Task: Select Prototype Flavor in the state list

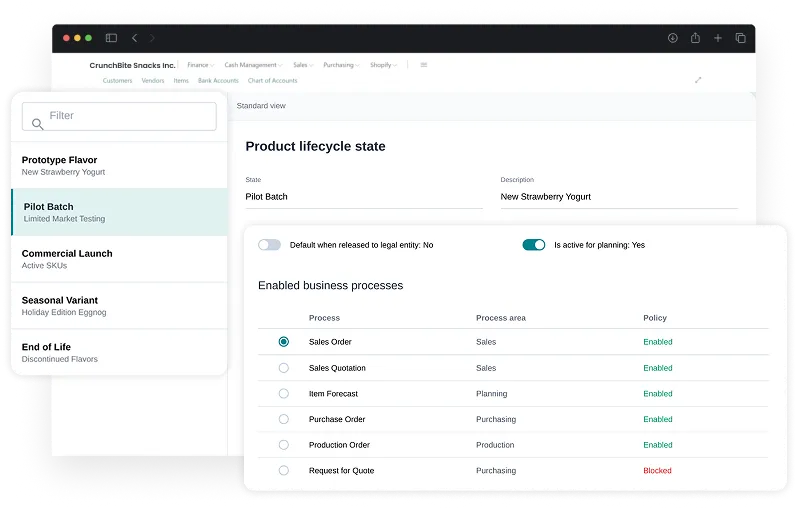Action: tap(119, 165)
